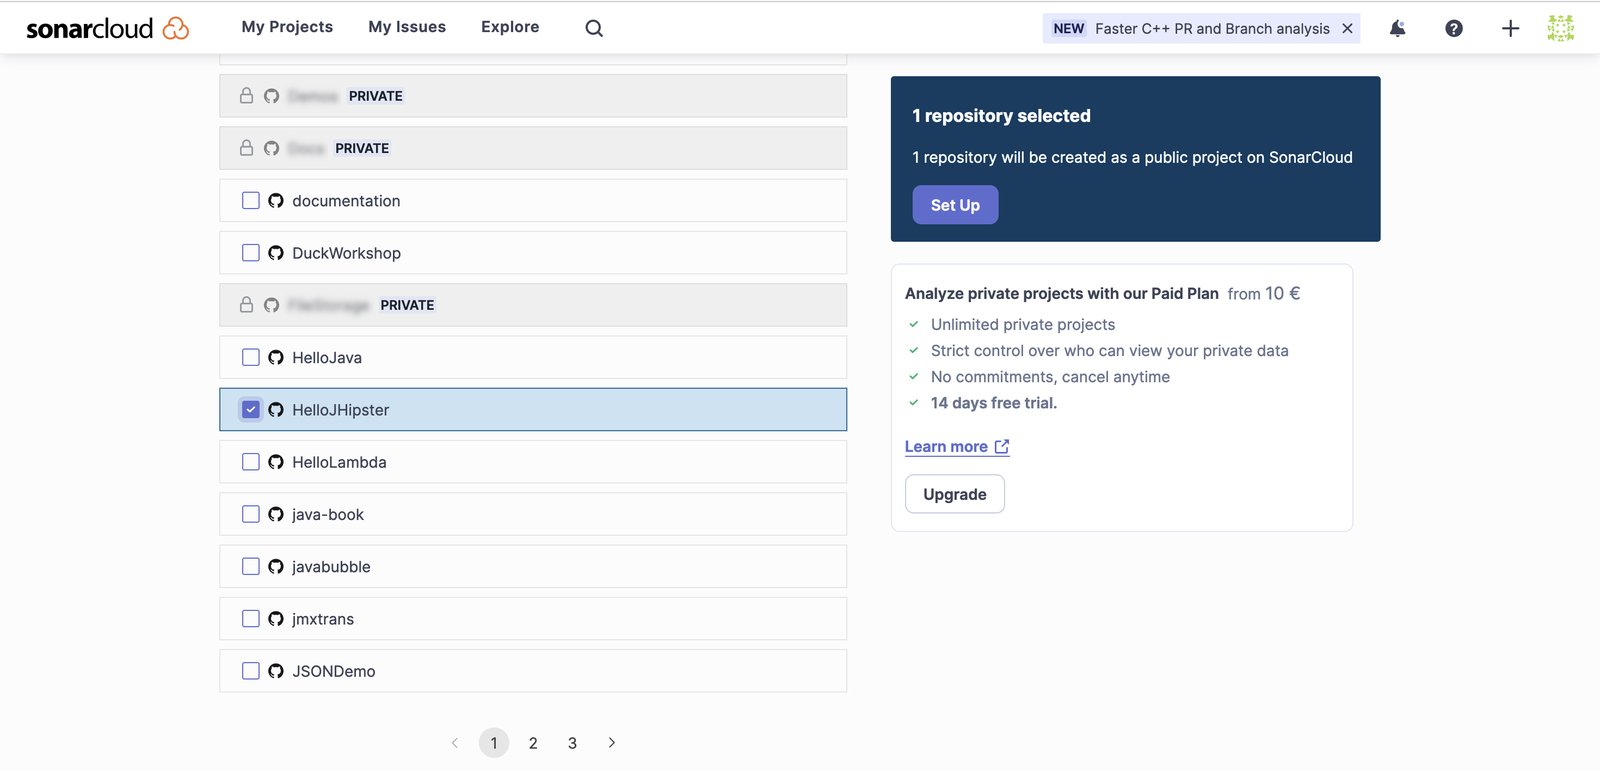Open My Issues in navigation
Viewport: 1600px width, 771px height.
pyautogui.click(x=407, y=27)
